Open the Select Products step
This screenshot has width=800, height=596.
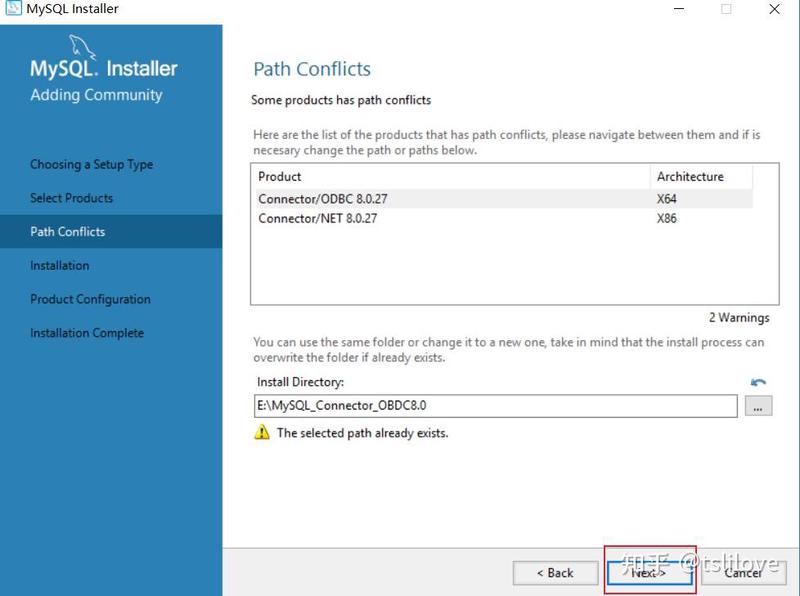(x=71, y=198)
